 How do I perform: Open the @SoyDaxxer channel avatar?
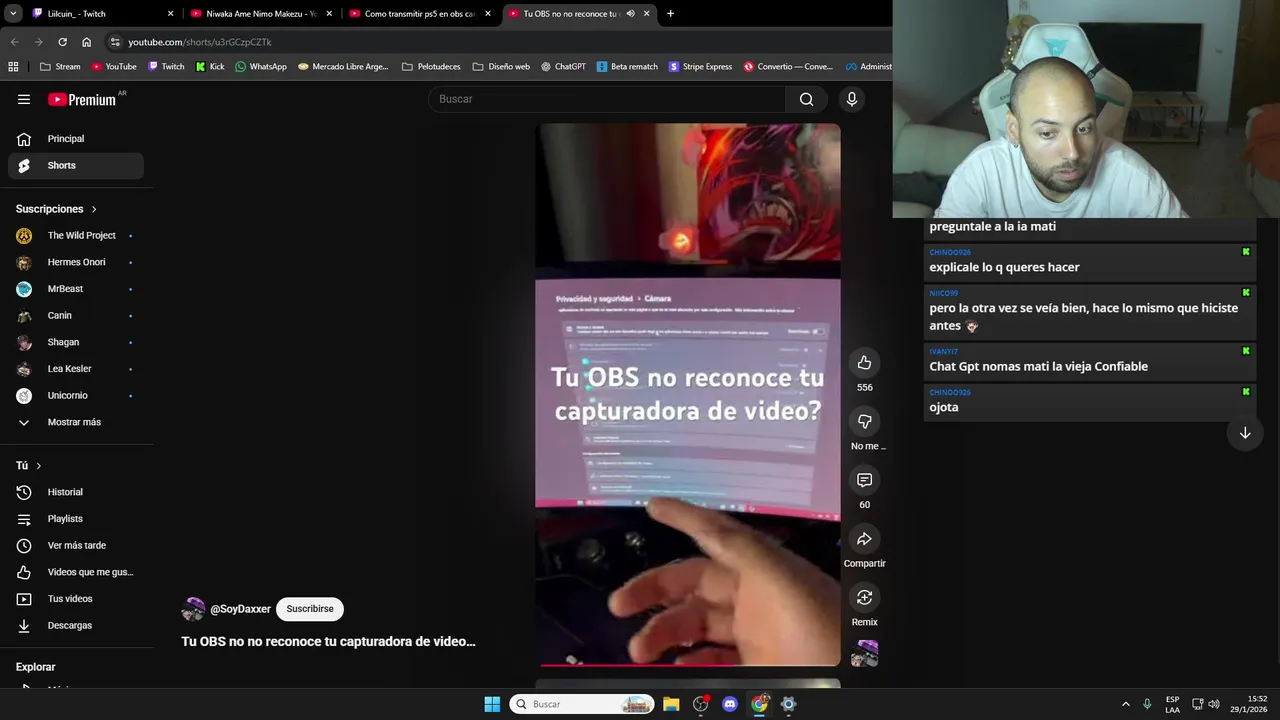[193, 609]
